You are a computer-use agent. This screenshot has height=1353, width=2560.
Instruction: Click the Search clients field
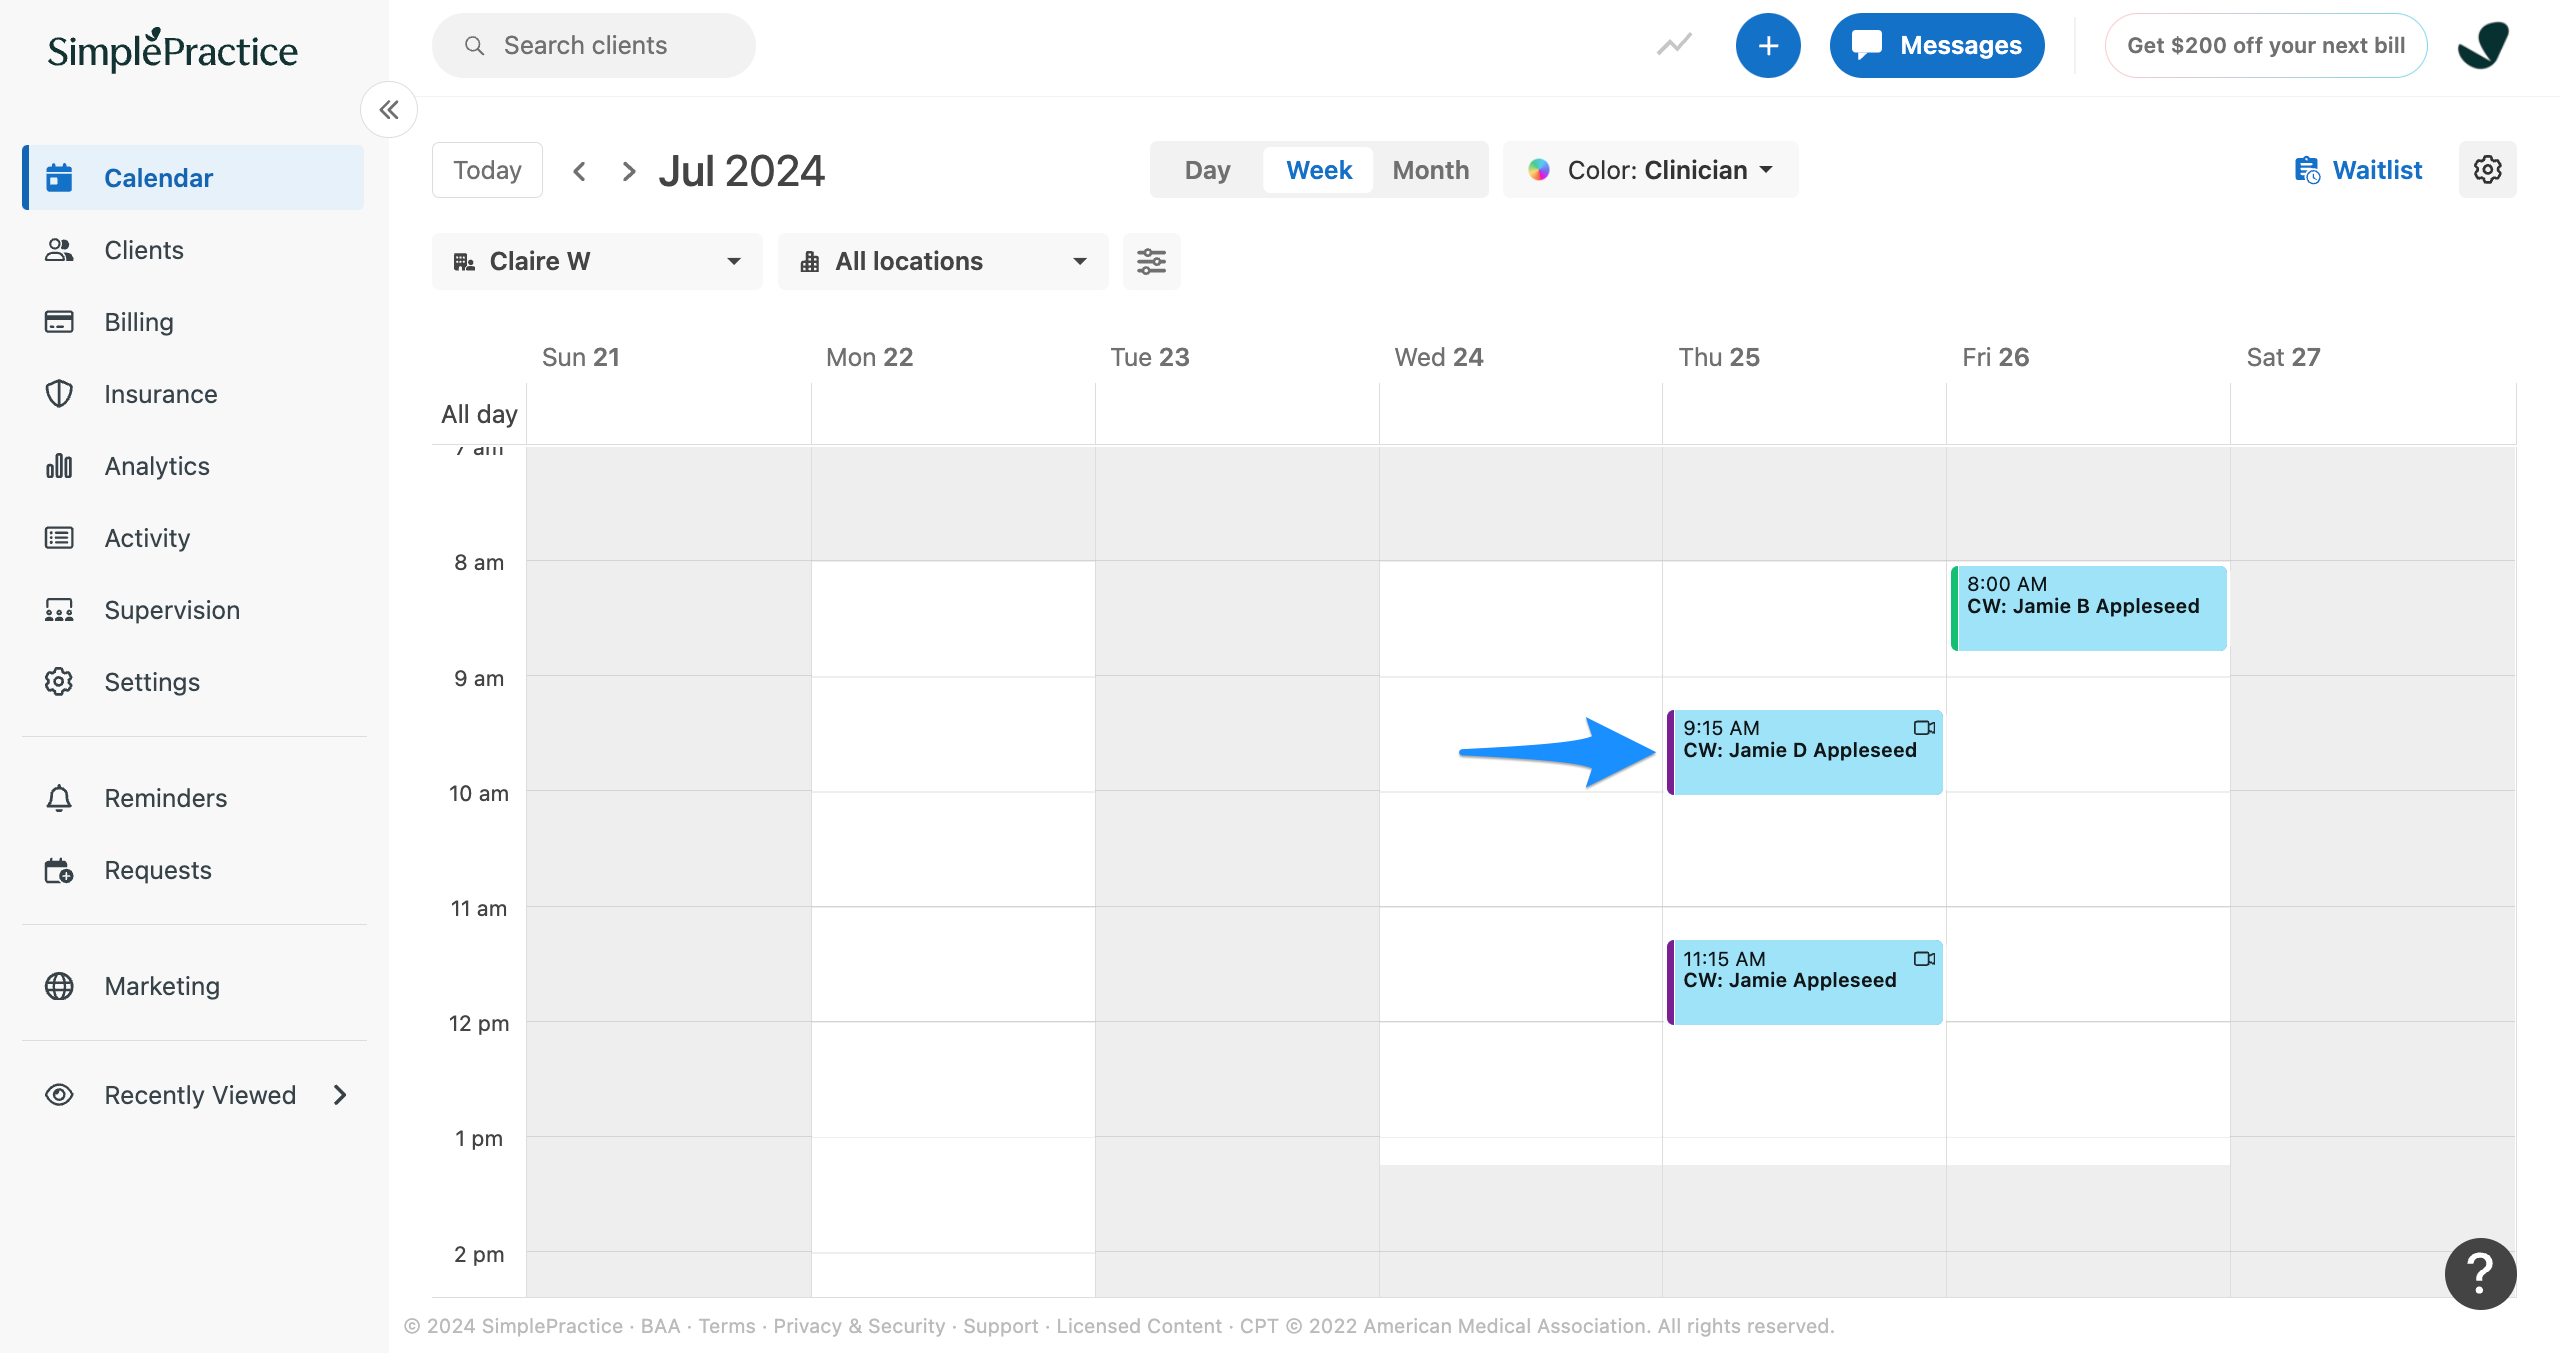594,45
